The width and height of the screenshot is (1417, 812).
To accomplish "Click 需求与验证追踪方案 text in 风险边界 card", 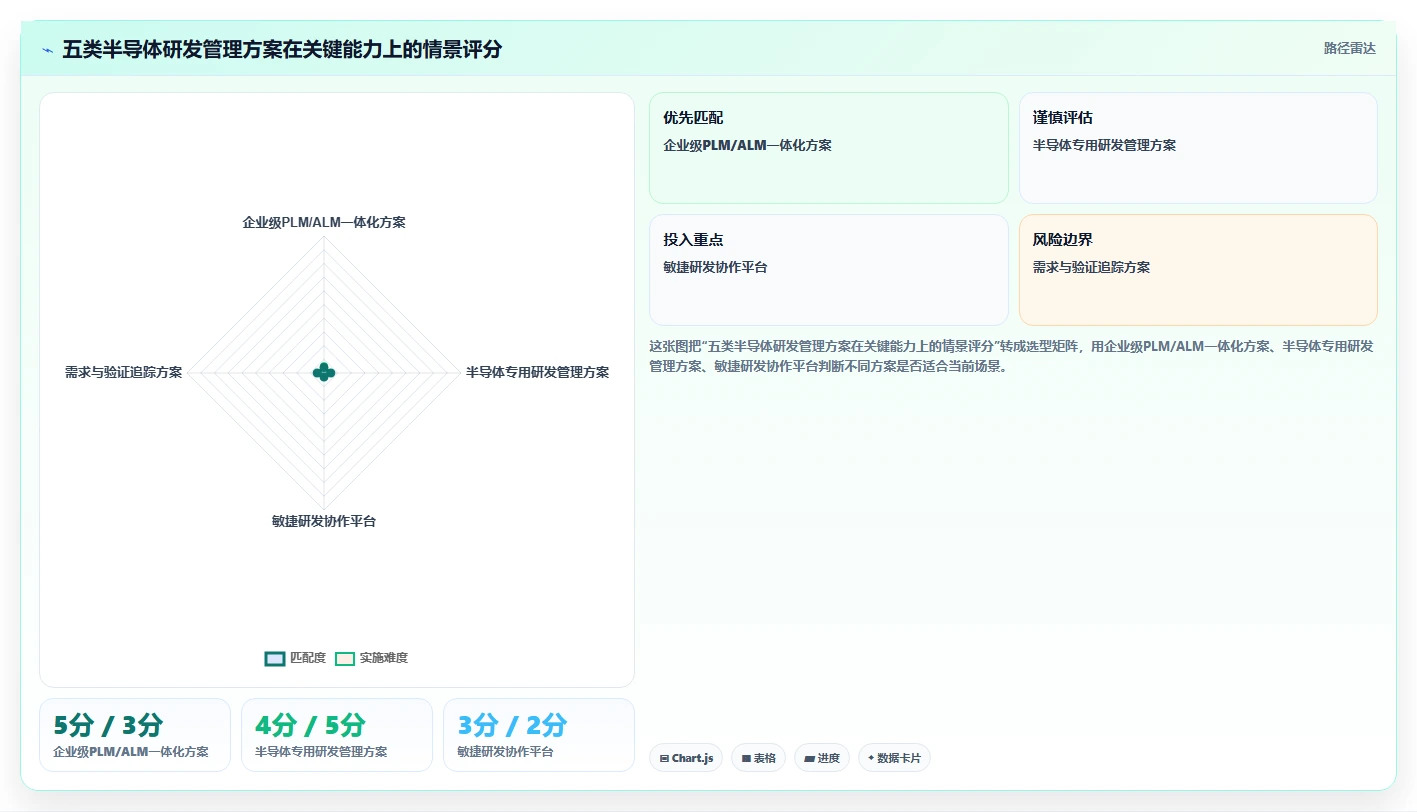I will pos(1091,267).
